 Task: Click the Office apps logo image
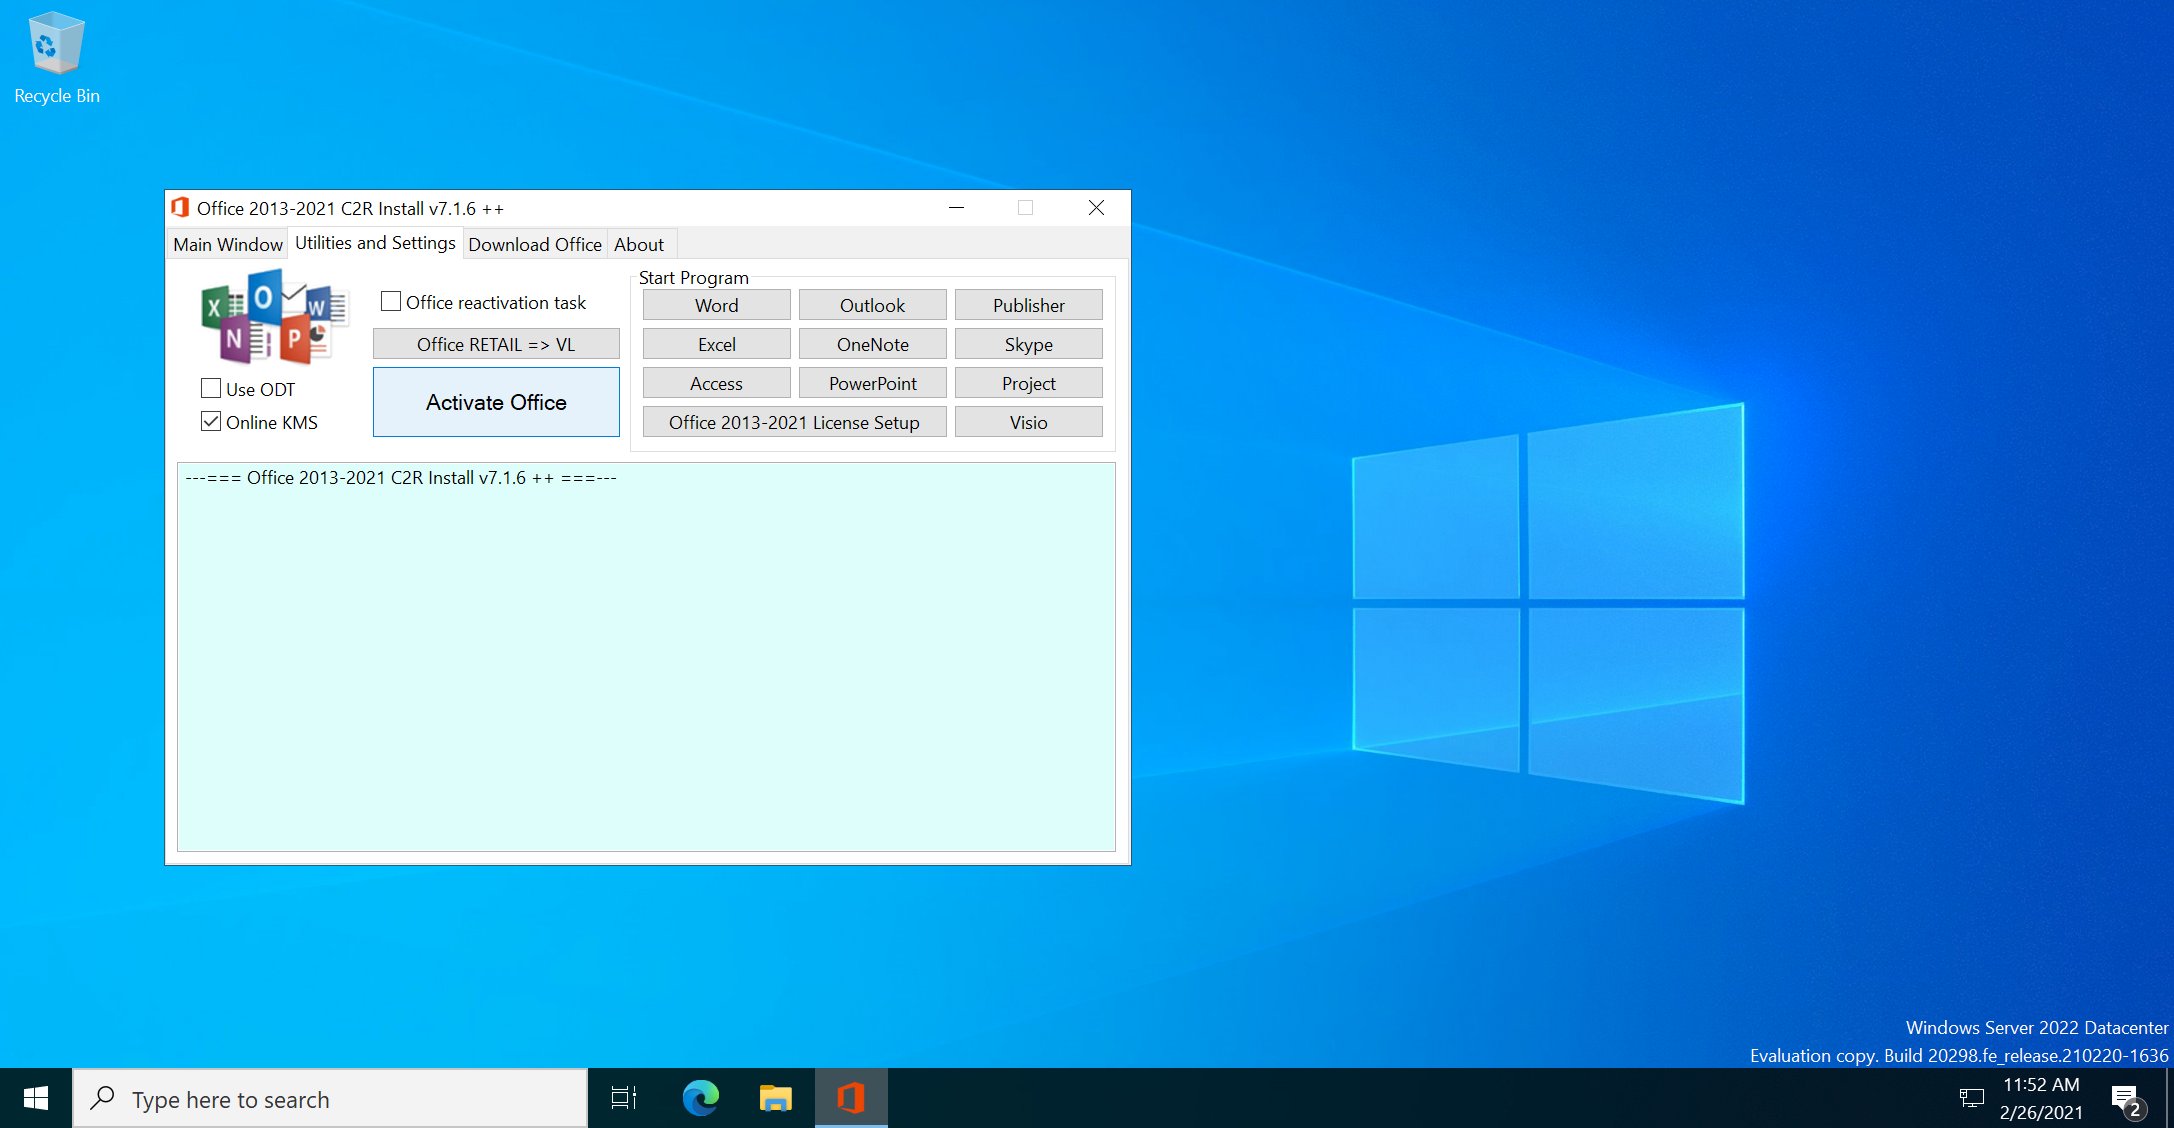click(275, 317)
